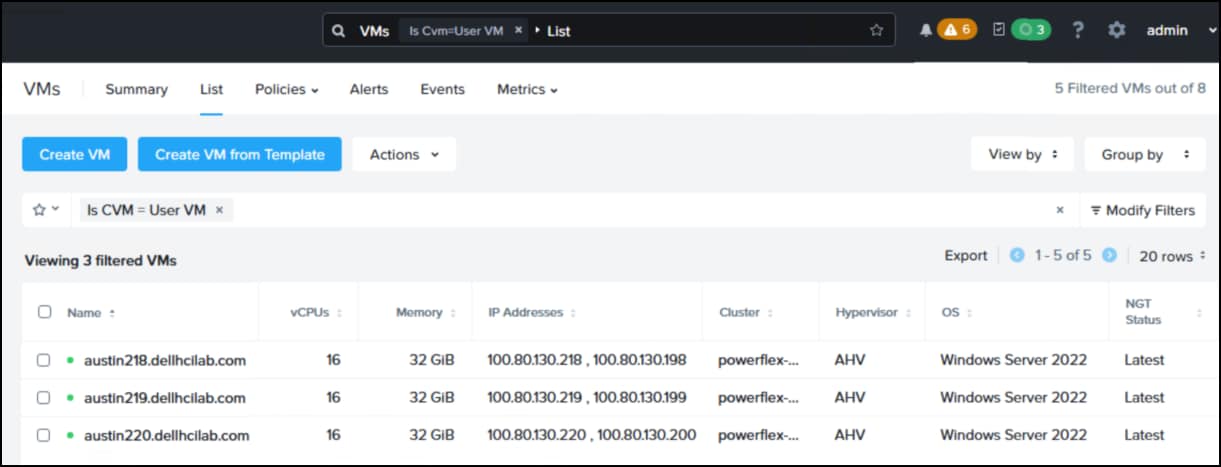The height and width of the screenshot is (467, 1221).
Task: Click the Export link
Action: [966, 256]
